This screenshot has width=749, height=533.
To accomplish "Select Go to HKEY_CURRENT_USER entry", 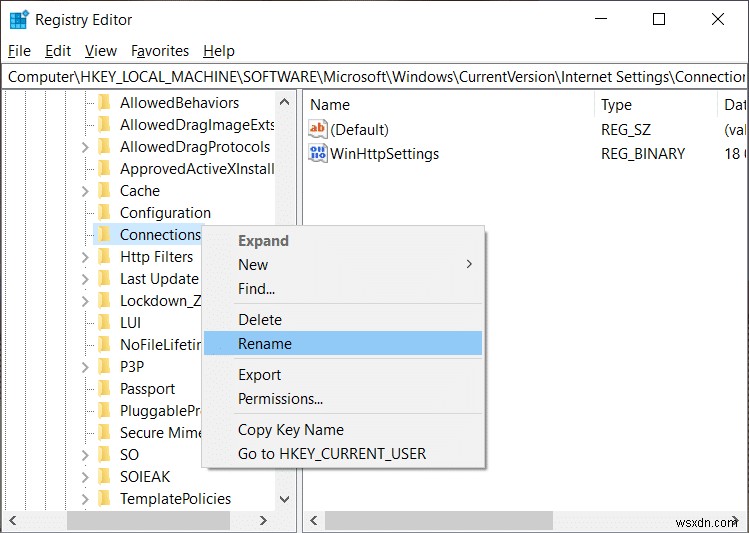I will pyautogui.click(x=343, y=453).
